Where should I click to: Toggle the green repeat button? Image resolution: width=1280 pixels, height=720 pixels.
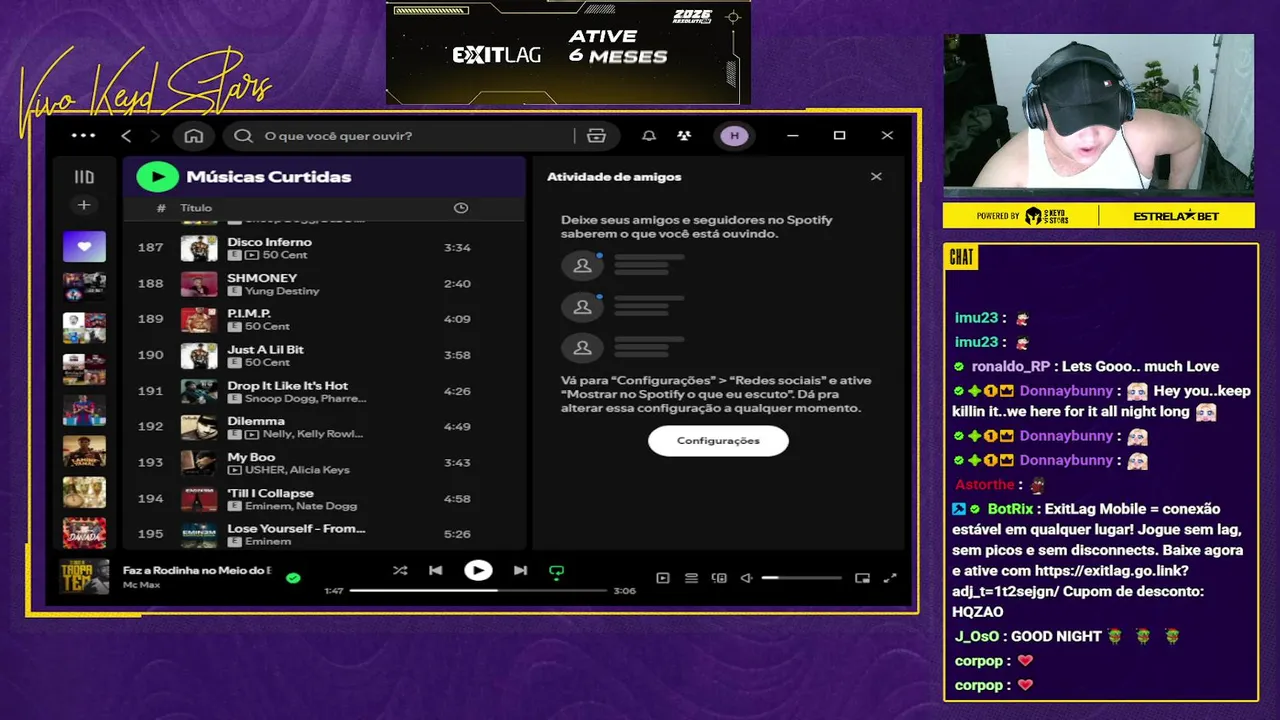click(x=557, y=572)
